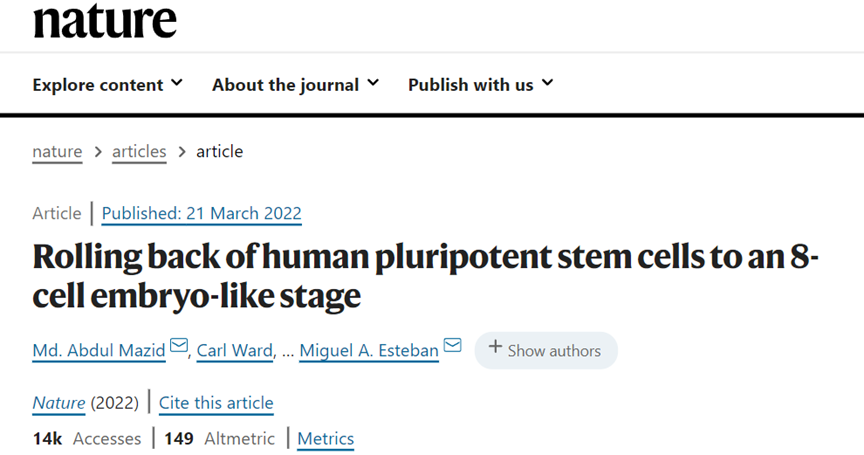Click Cite this article
The height and width of the screenshot is (455, 864).
216,403
